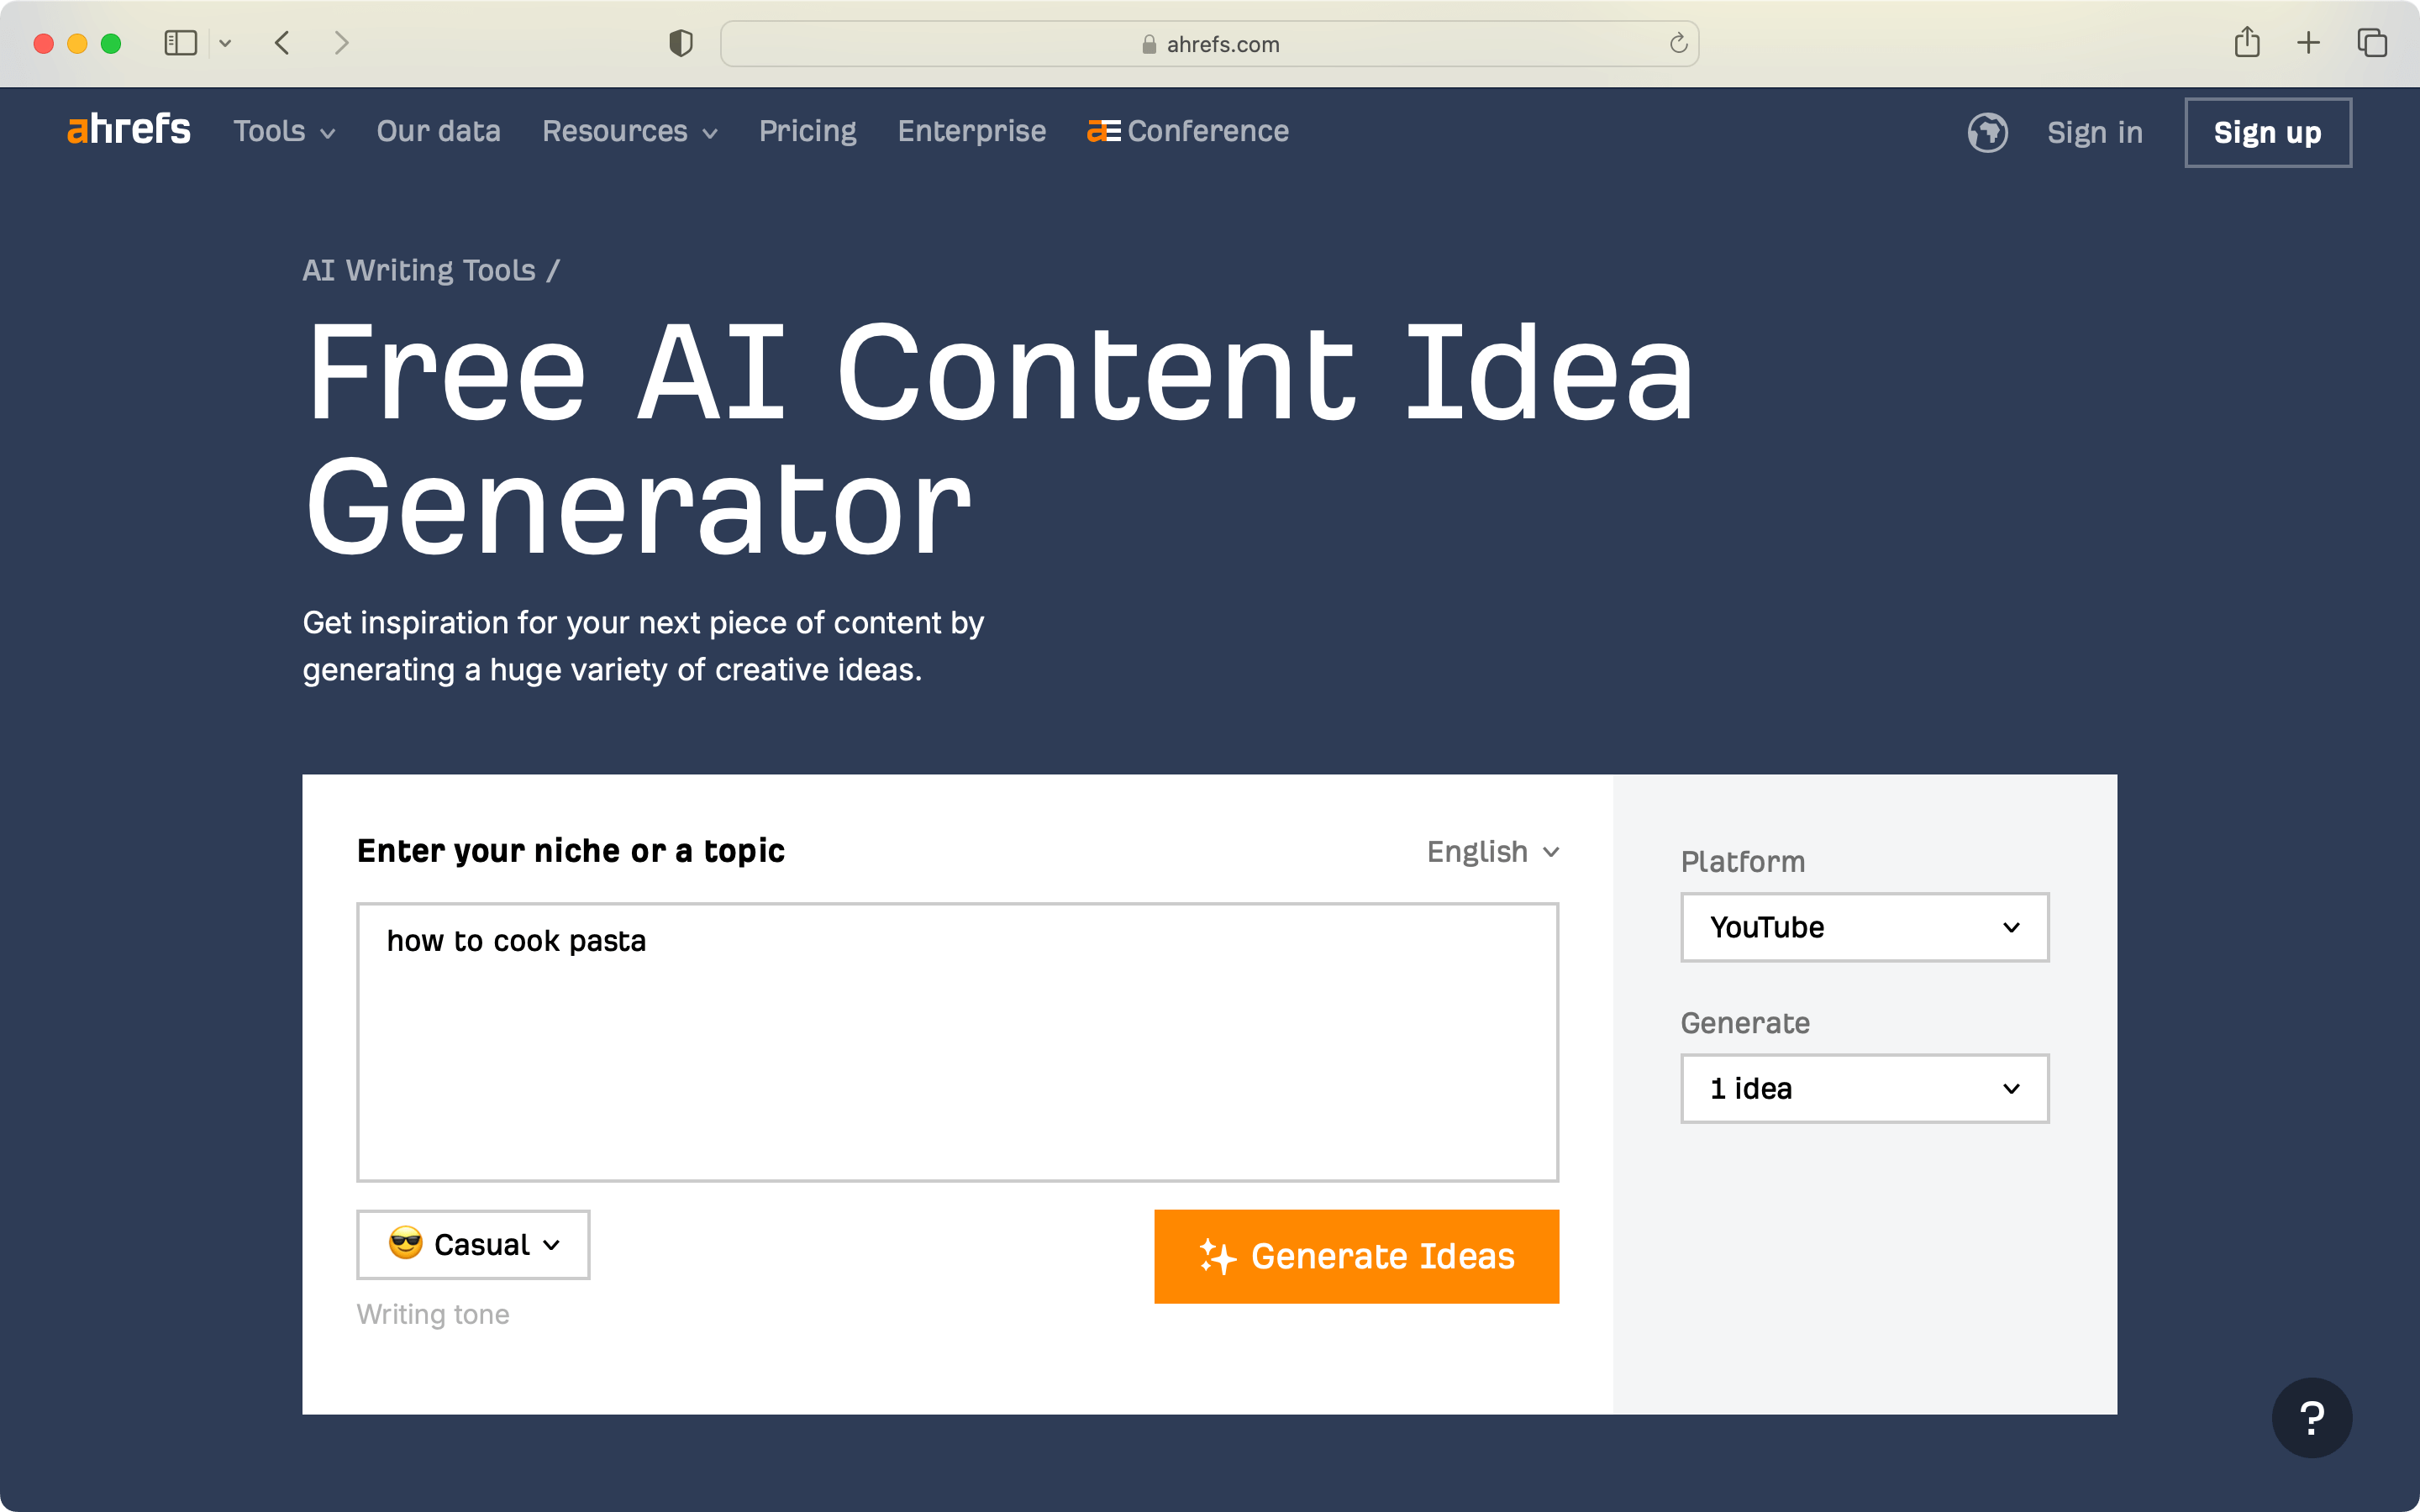
Task: Click the shield privacy icon
Action: (681, 44)
